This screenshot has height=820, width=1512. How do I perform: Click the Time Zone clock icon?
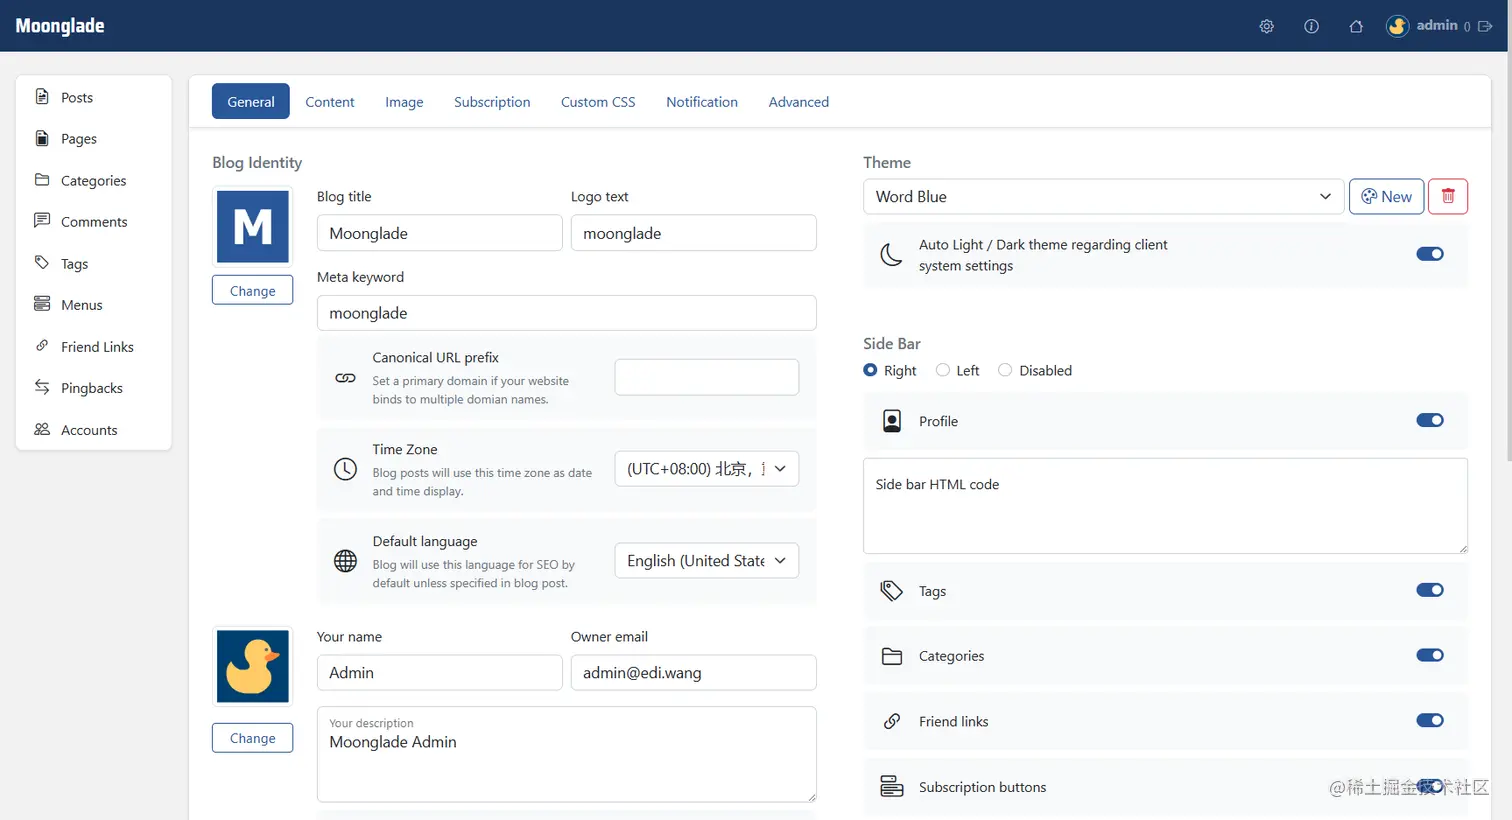click(345, 469)
